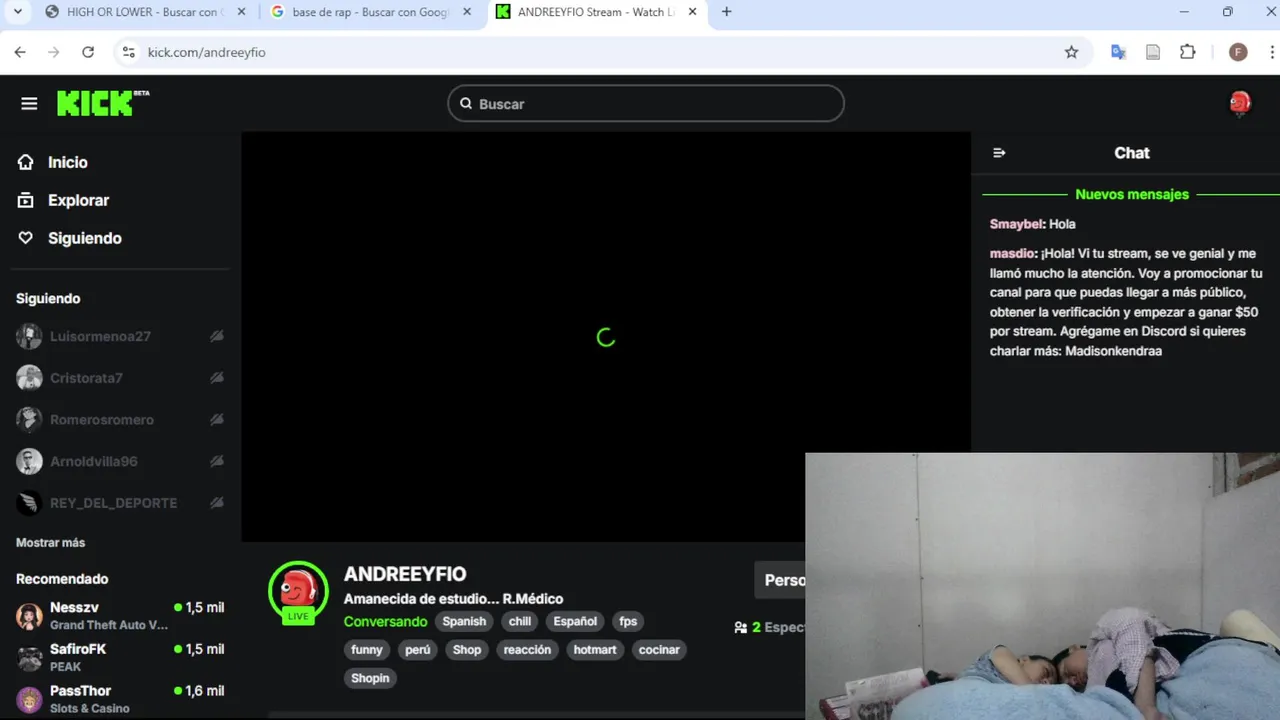Select the cocinar tag
Viewport: 1280px width, 720px height.
pos(659,649)
